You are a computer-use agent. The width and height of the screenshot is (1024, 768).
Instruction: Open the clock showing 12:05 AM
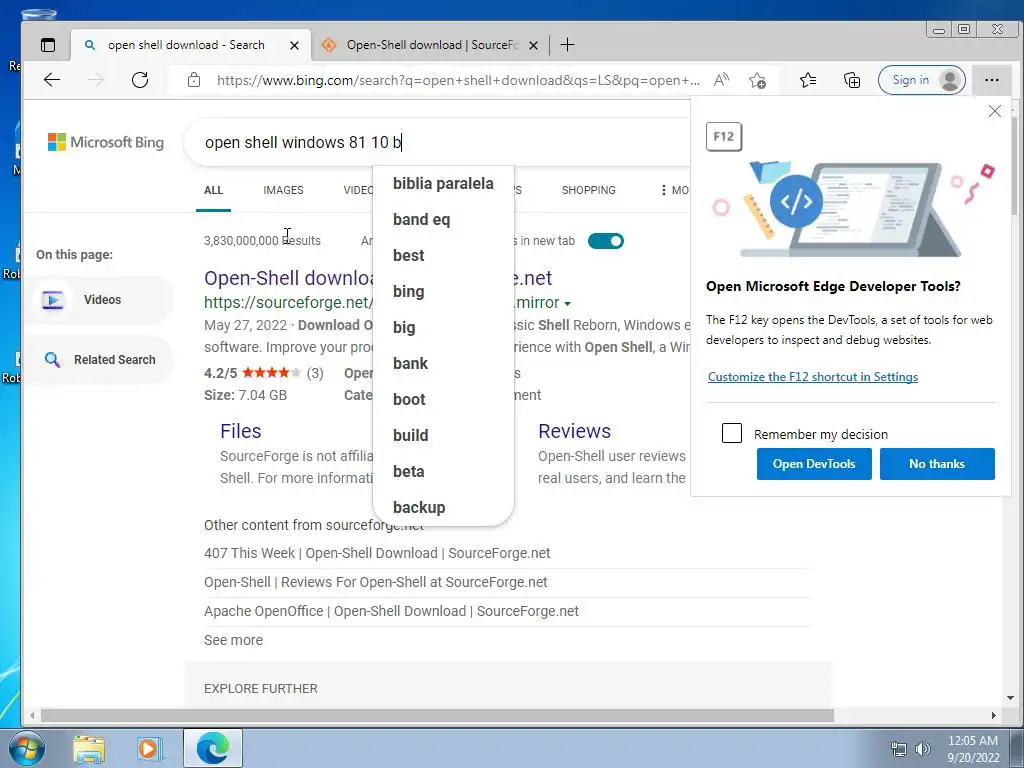(x=973, y=749)
